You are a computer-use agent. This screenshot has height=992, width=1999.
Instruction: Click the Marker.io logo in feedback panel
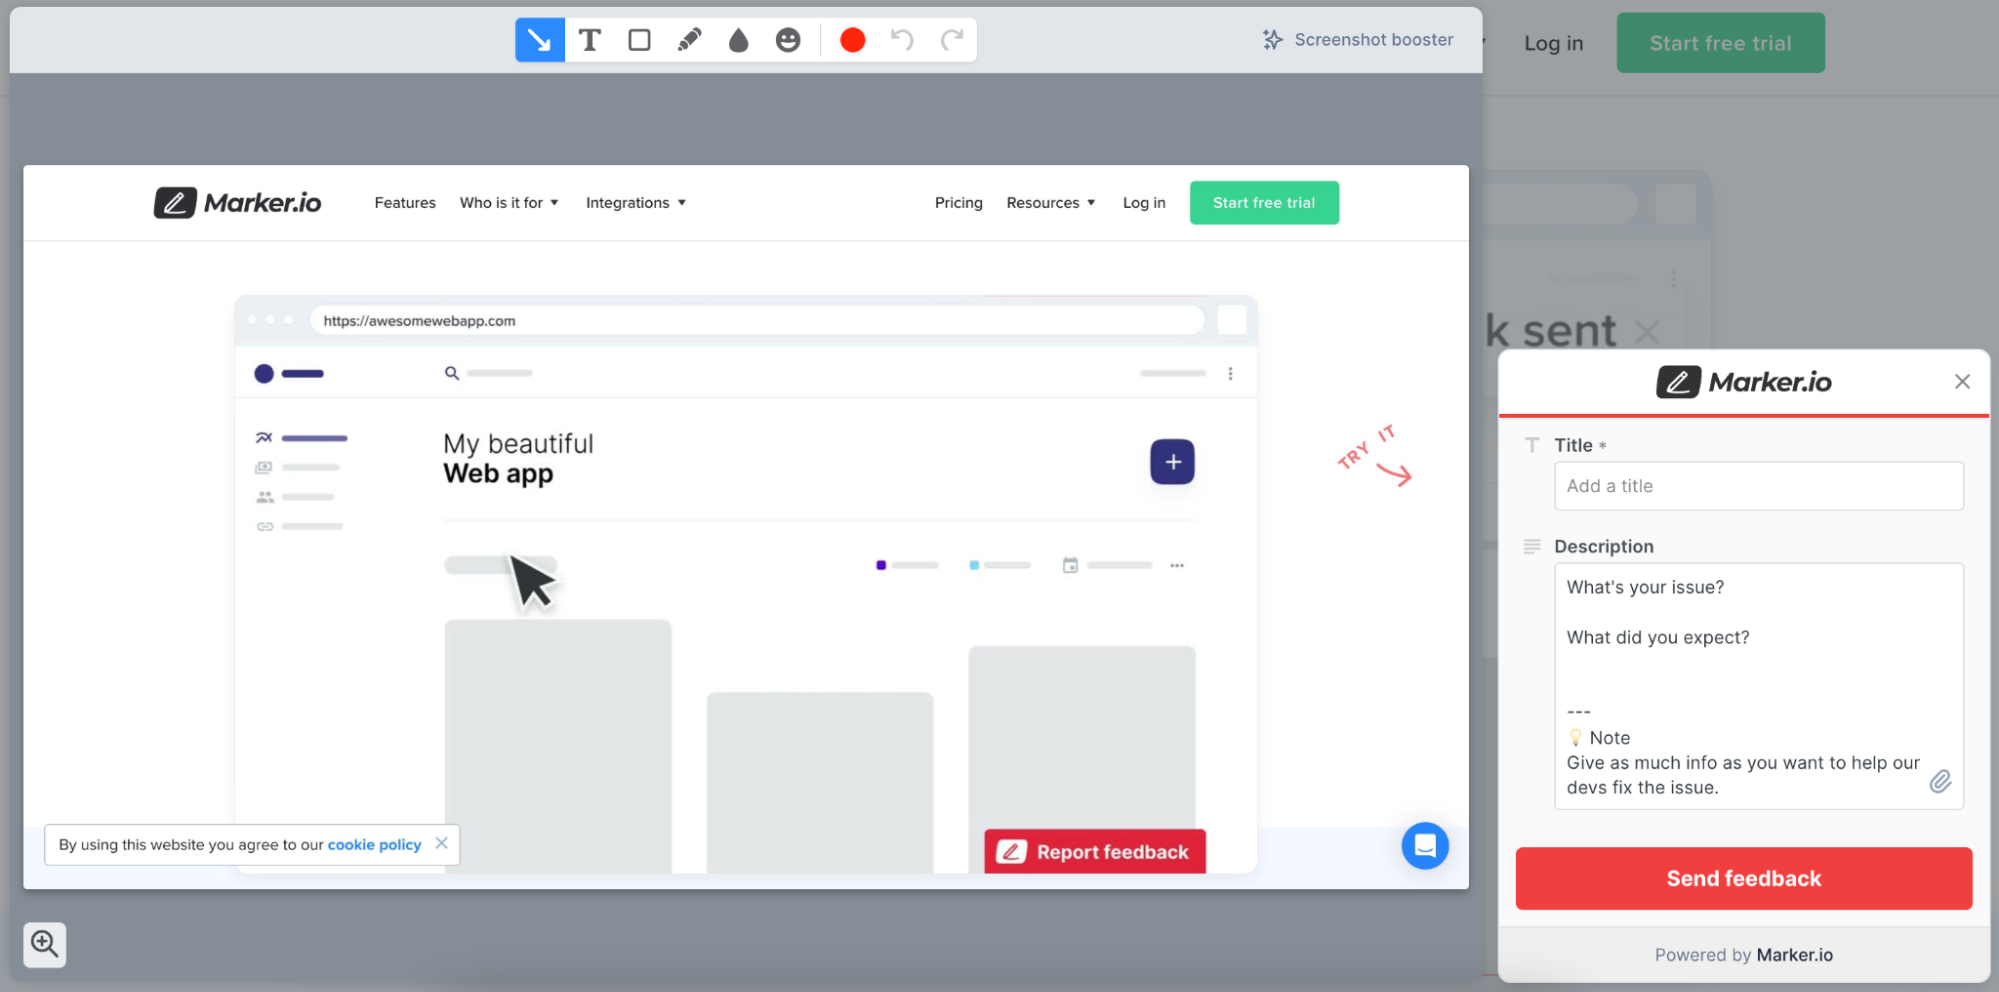(x=1743, y=382)
